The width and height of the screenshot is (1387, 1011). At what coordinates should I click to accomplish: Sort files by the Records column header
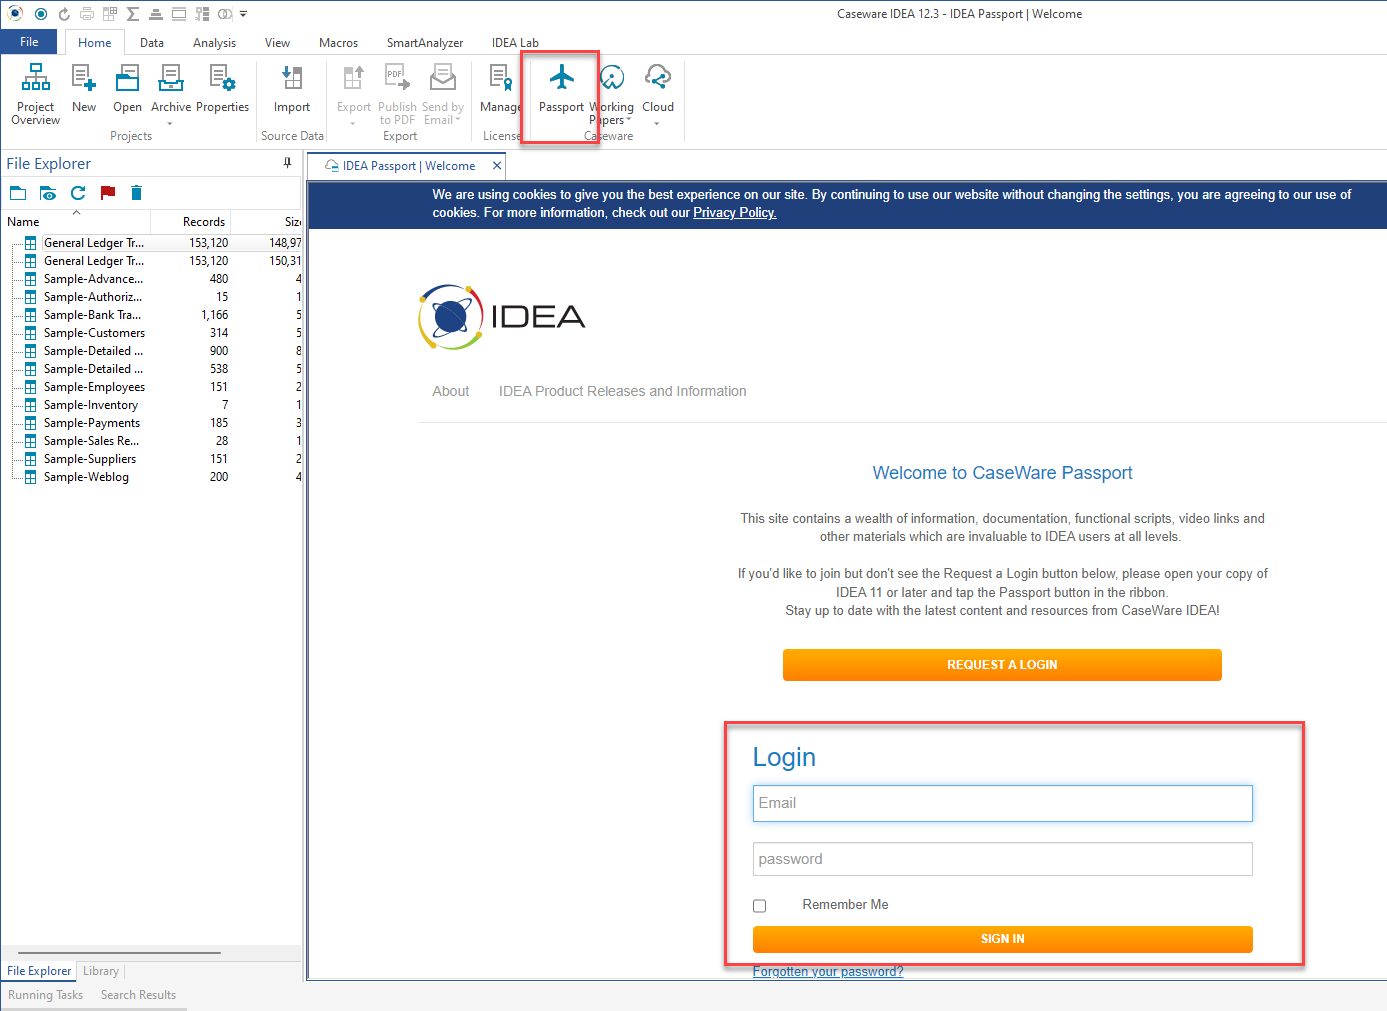coord(190,222)
